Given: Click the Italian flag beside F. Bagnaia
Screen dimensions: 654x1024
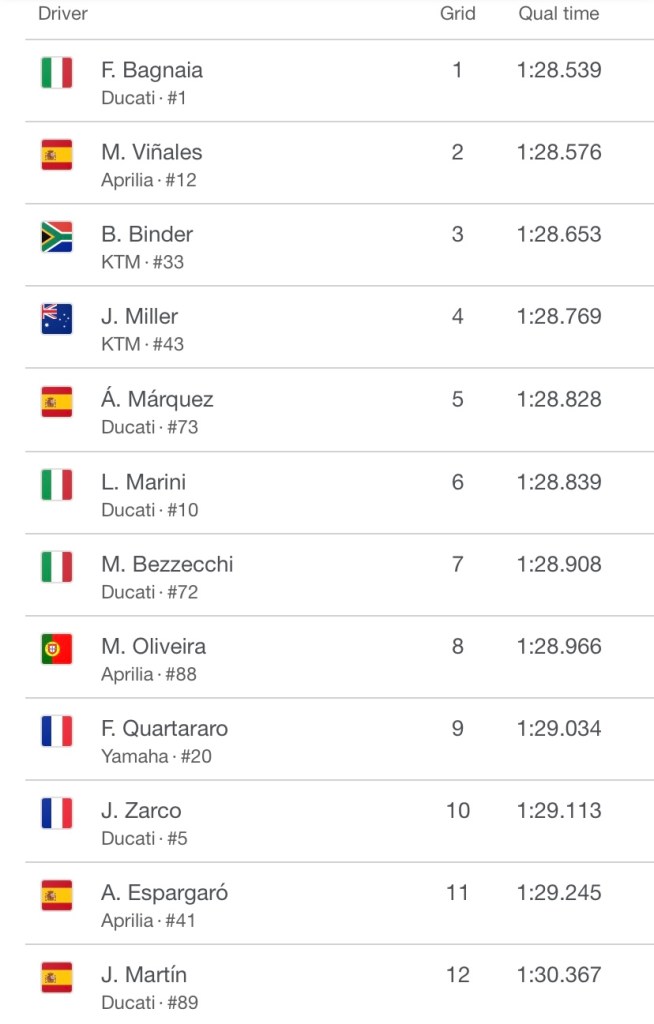Looking at the screenshot, I should (57, 73).
